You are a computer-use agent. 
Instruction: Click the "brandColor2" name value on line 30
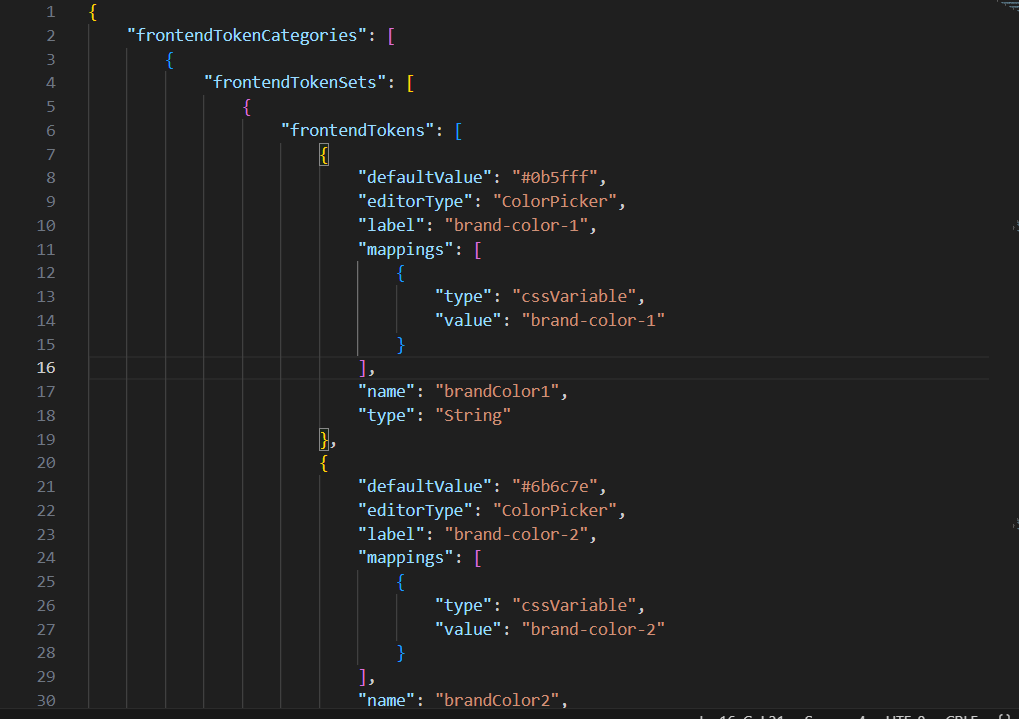(497, 700)
